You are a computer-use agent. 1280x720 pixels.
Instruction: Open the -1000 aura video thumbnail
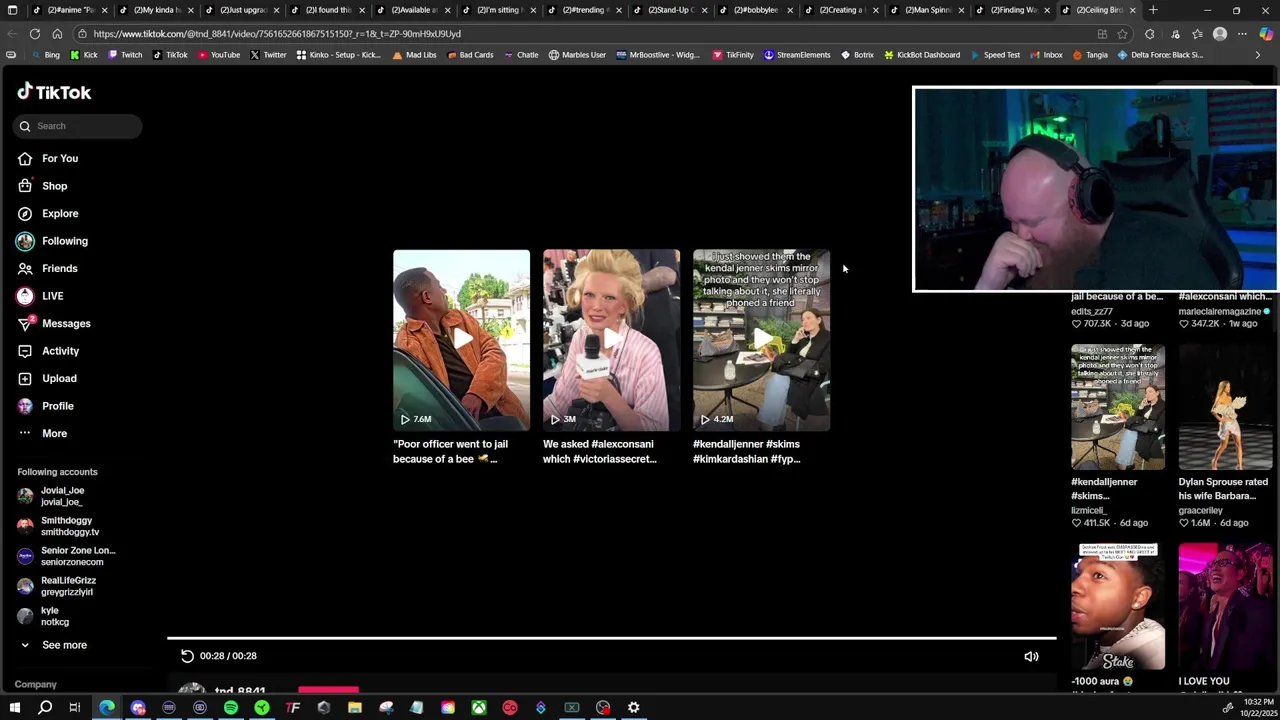click(x=1118, y=606)
